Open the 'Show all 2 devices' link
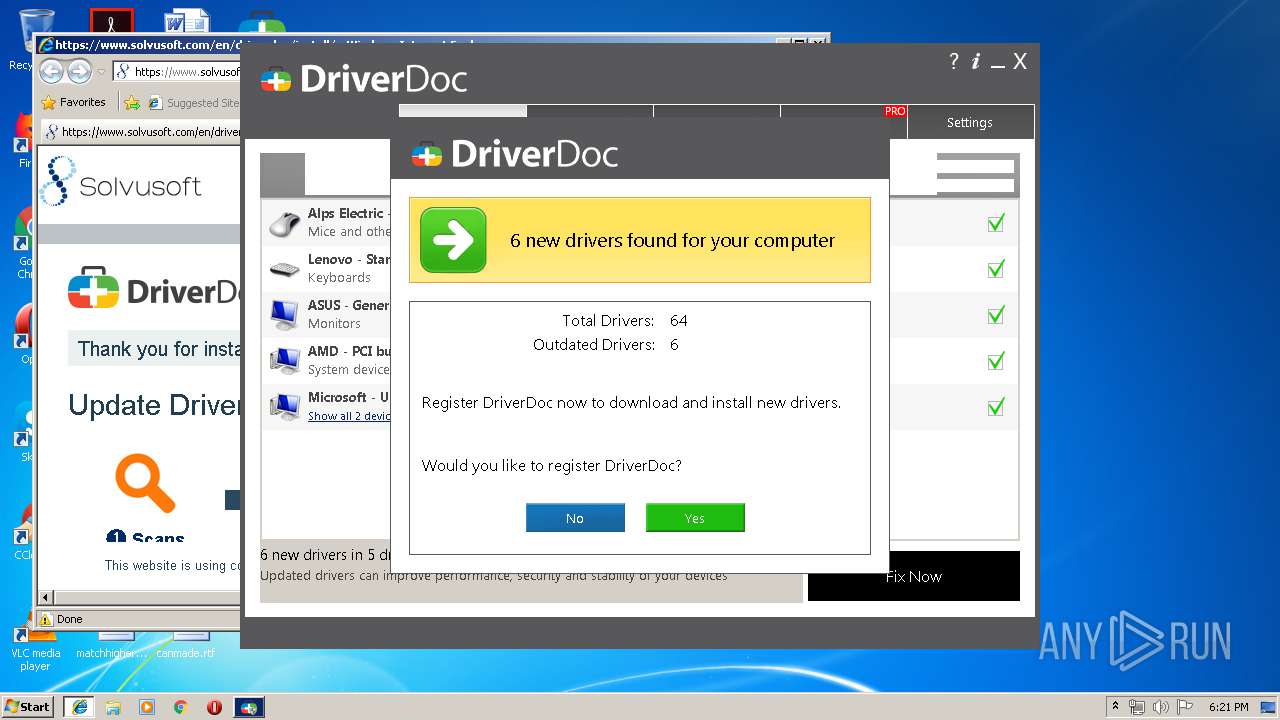 point(349,416)
